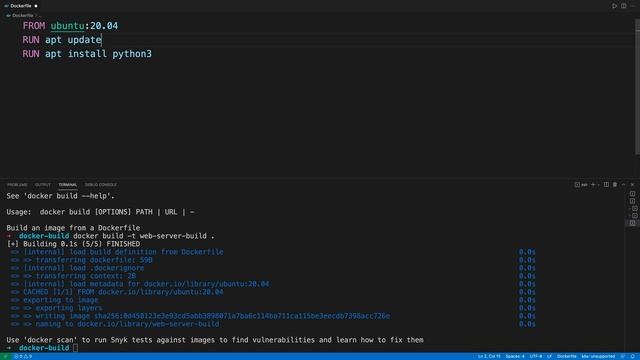
Task: Click 'Usage: docker build [OPTIONS] PATH' line
Action: 100,212
